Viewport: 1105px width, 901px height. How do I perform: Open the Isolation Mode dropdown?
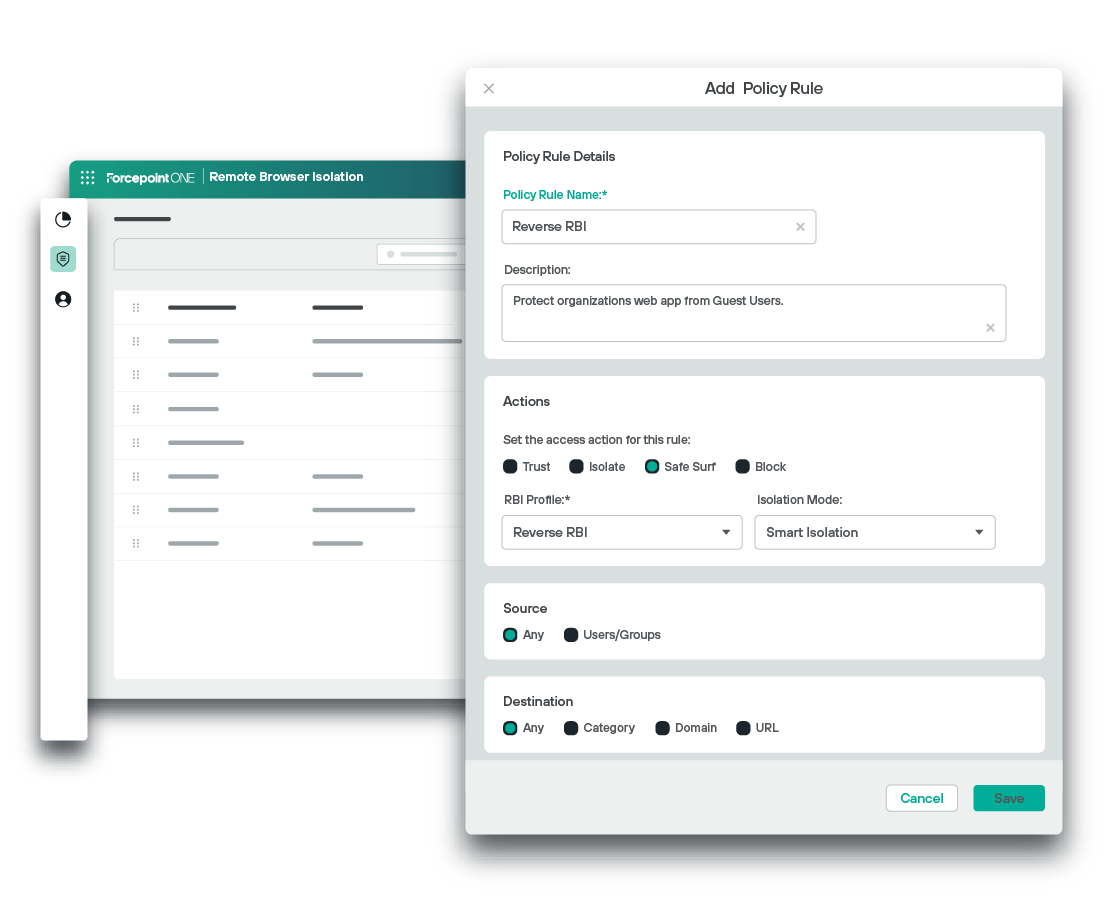(x=875, y=533)
